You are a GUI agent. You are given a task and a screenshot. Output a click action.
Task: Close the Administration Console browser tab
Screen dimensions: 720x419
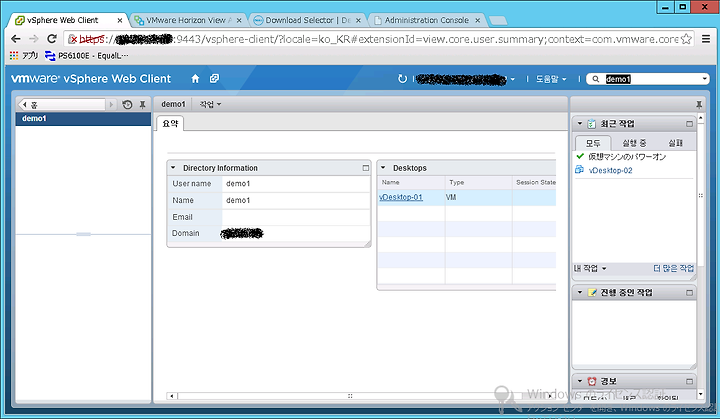[x=478, y=20]
